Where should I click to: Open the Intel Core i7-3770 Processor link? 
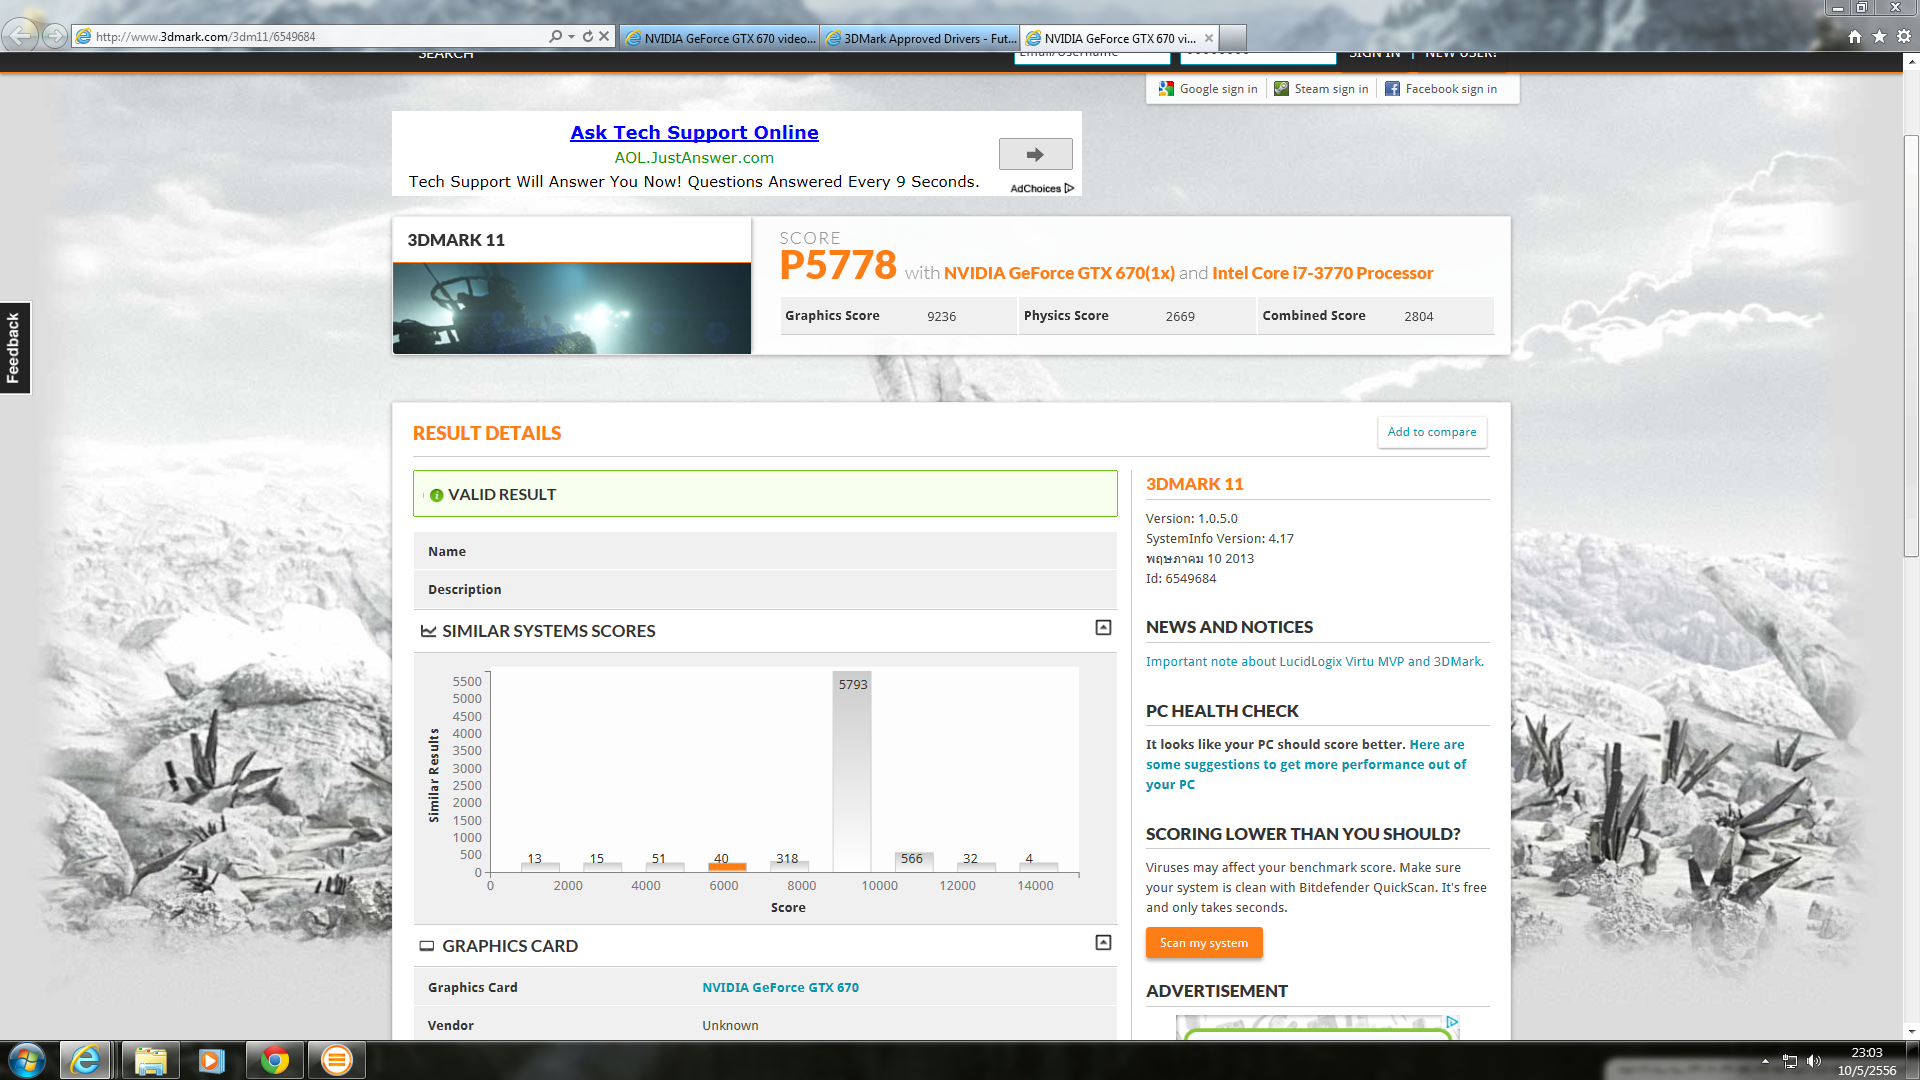coord(1322,273)
